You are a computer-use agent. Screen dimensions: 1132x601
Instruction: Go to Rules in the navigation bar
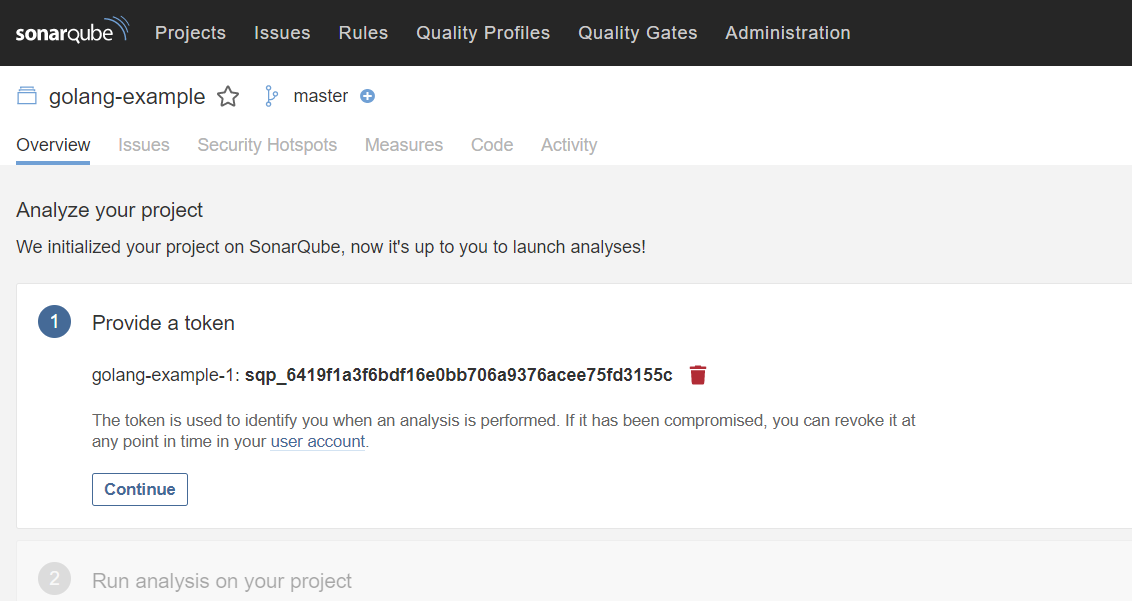[x=363, y=33]
